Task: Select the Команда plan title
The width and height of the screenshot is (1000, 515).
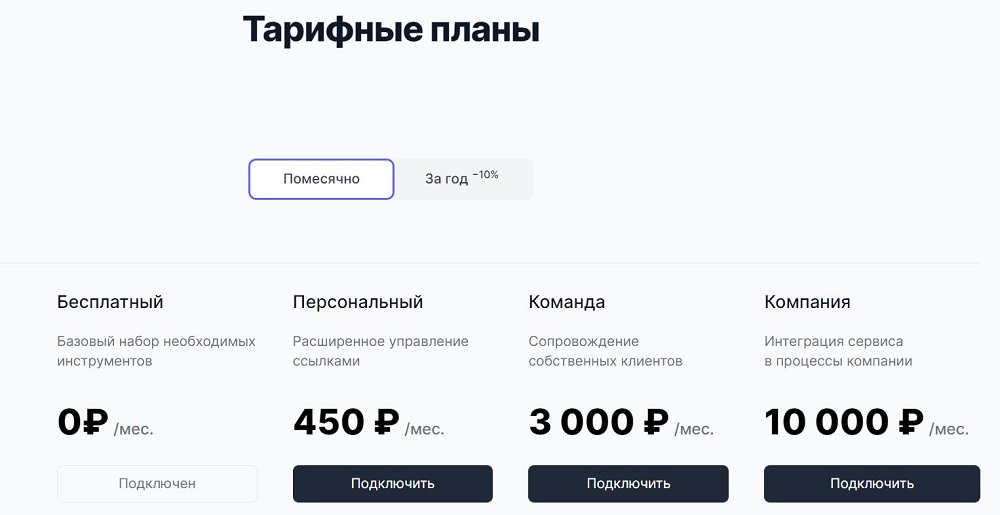Action: (x=566, y=302)
